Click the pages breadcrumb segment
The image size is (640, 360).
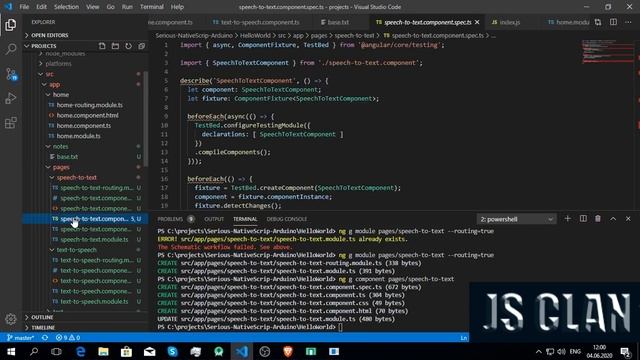319,36
